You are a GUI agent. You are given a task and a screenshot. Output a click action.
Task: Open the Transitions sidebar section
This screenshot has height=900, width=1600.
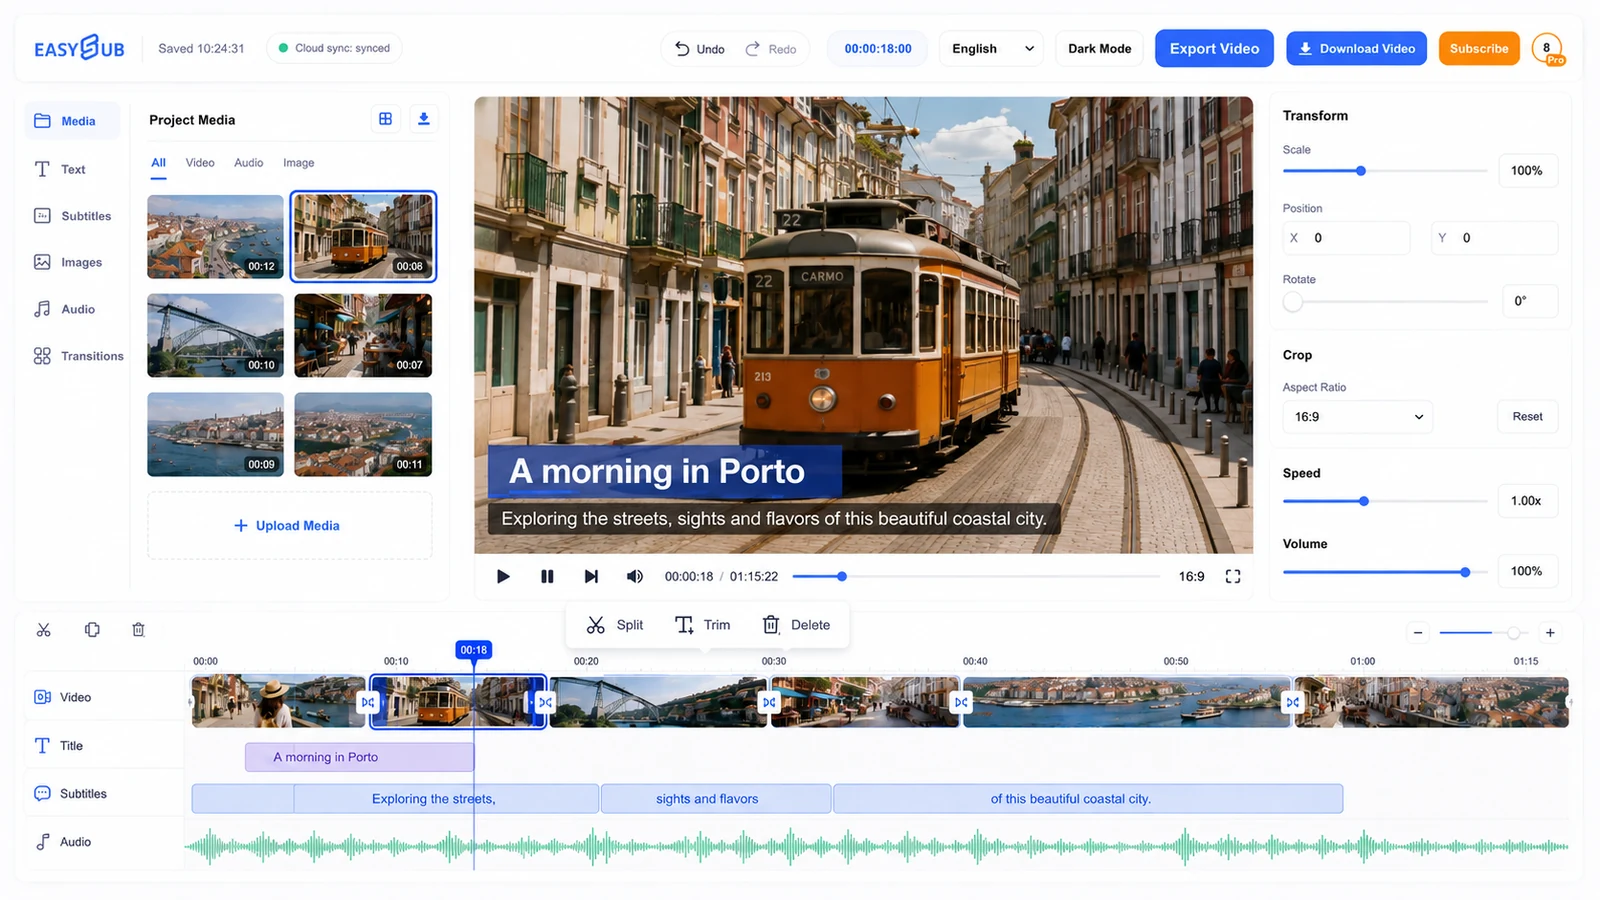(x=78, y=356)
